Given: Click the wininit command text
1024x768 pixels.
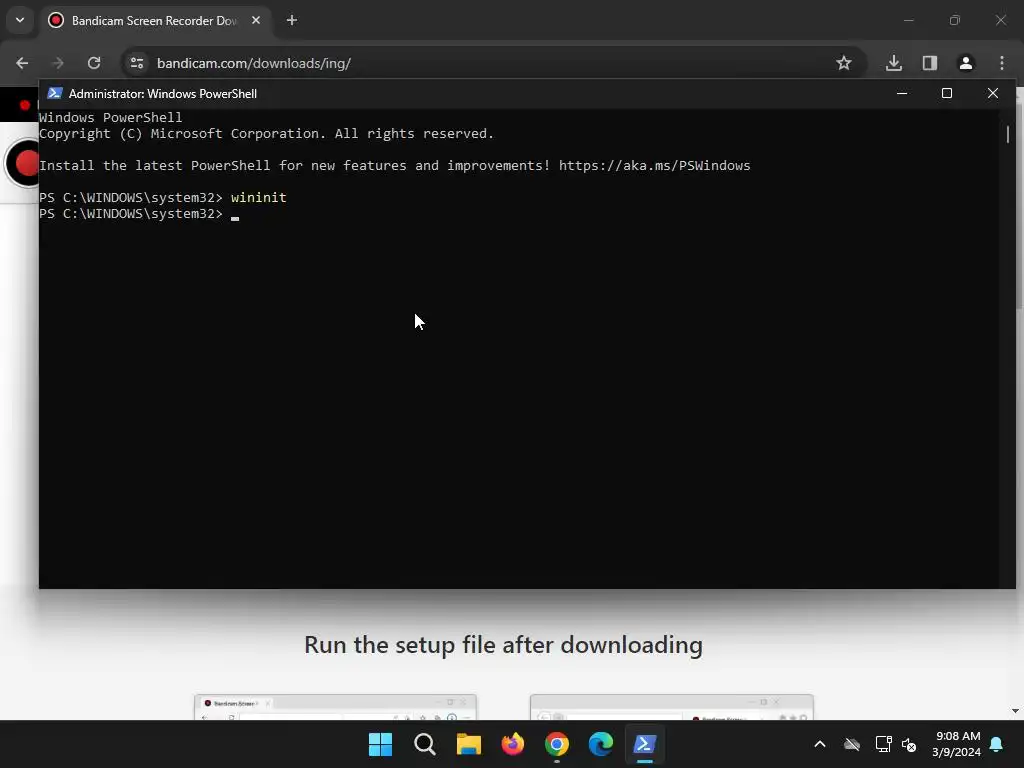Looking at the screenshot, I should point(259,197).
